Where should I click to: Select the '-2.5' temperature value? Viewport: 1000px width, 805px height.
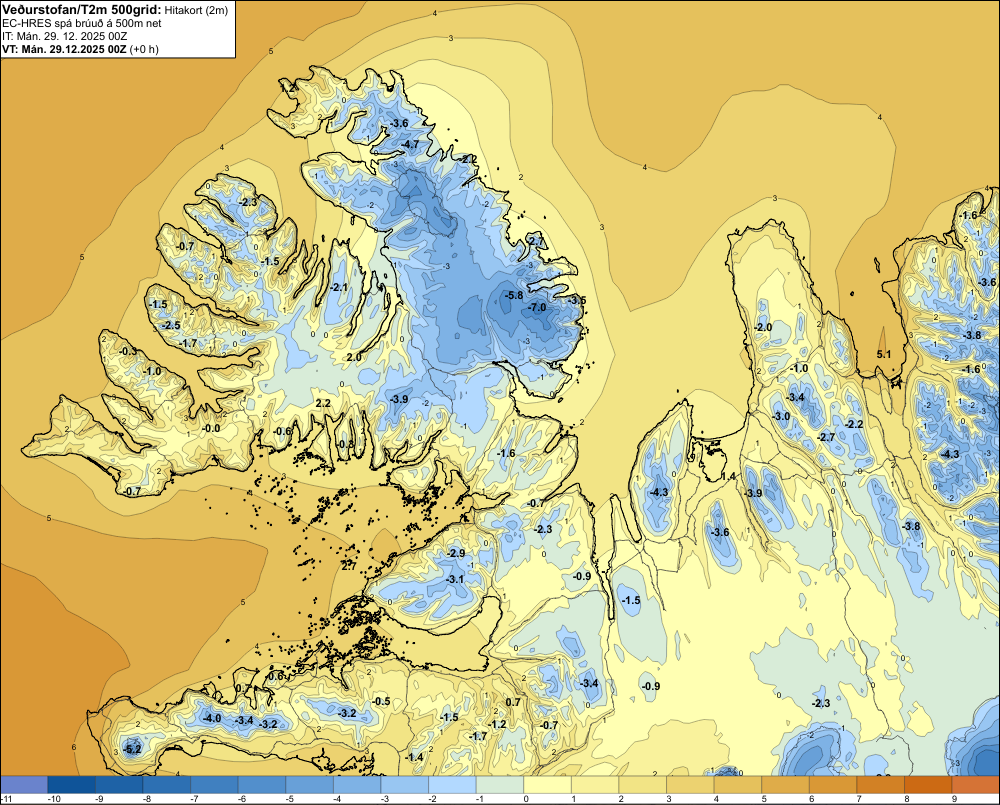(x=171, y=325)
